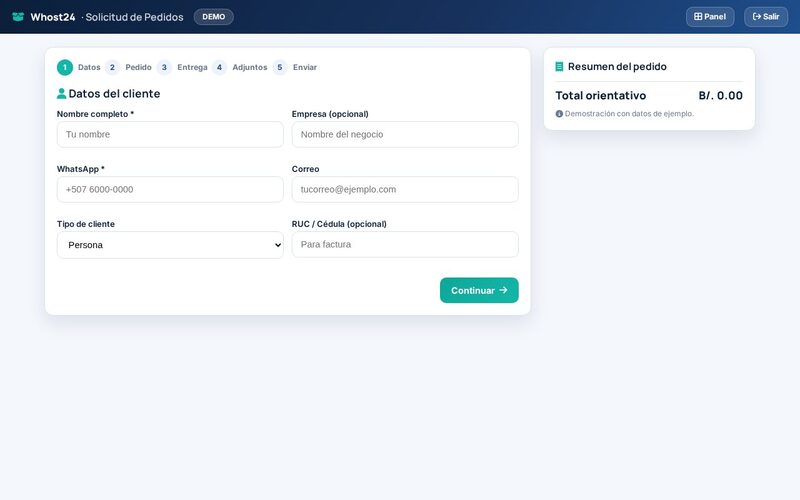The height and width of the screenshot is (500, 800).
Task: Click the Nombre completo label
Action: click(95, 114)
